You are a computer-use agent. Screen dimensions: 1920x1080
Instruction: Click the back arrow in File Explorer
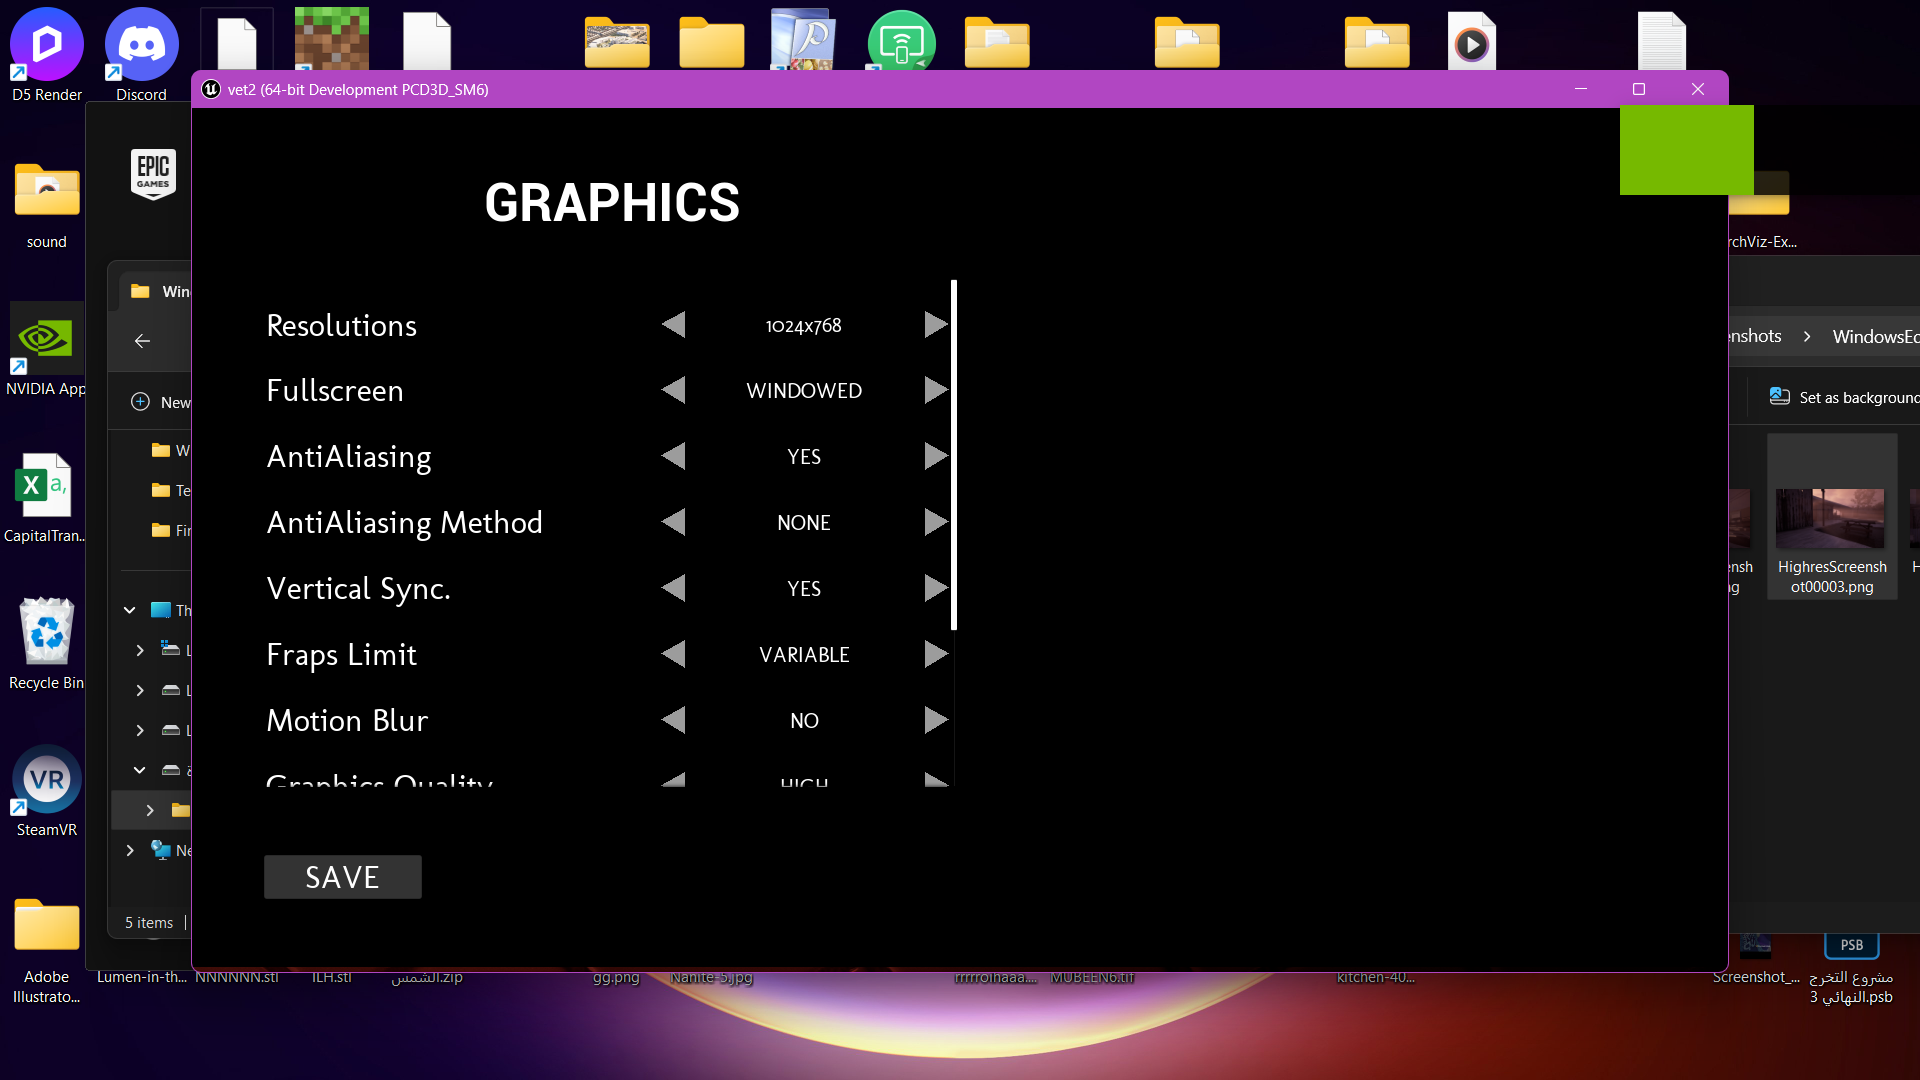pos(142,341)
